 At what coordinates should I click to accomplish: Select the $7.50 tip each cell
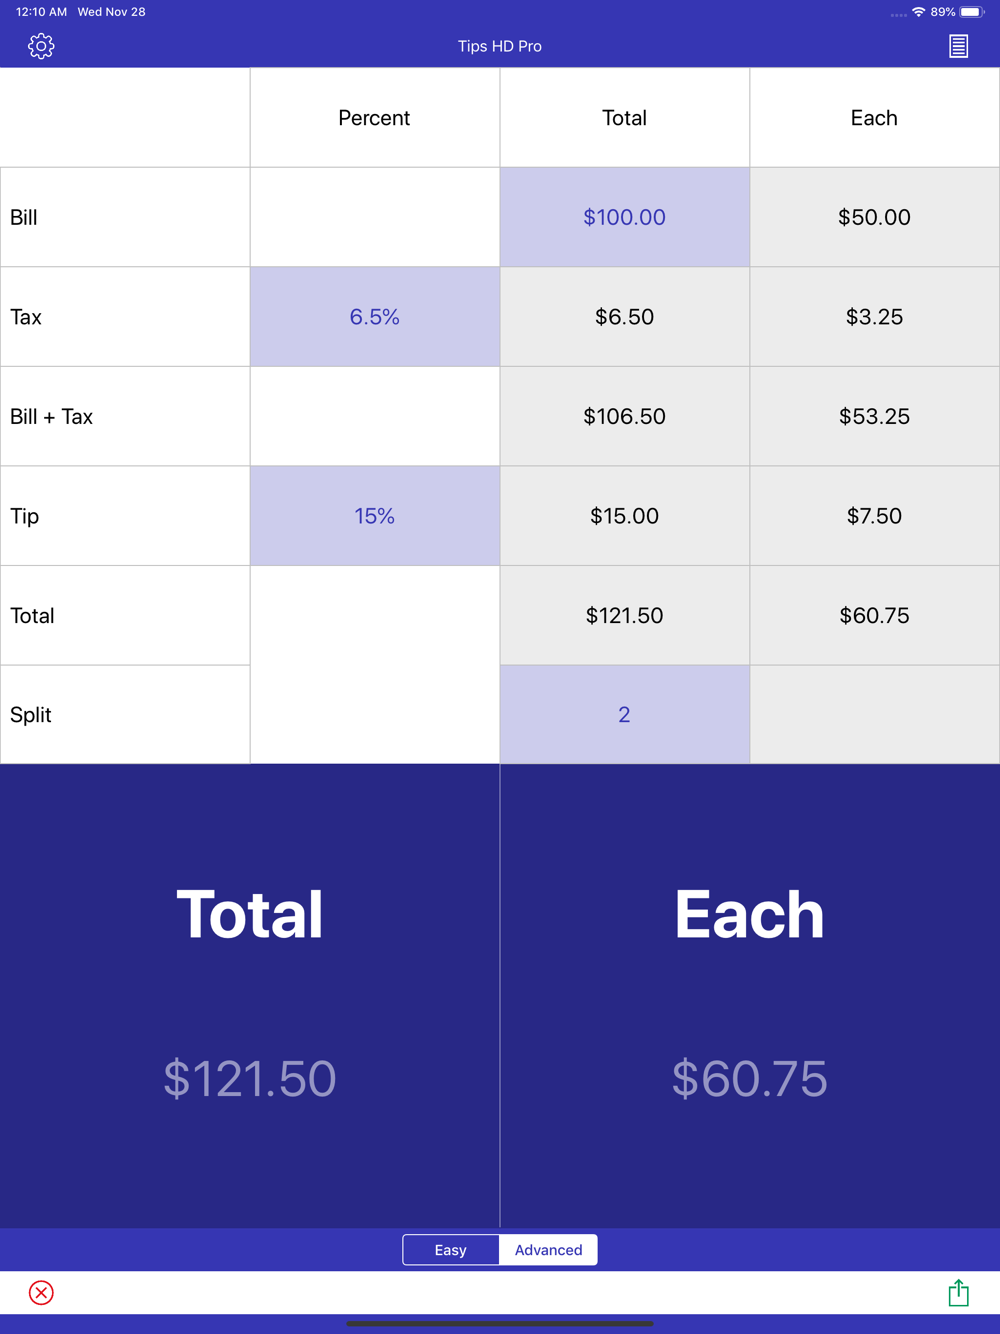pos(875,516)
